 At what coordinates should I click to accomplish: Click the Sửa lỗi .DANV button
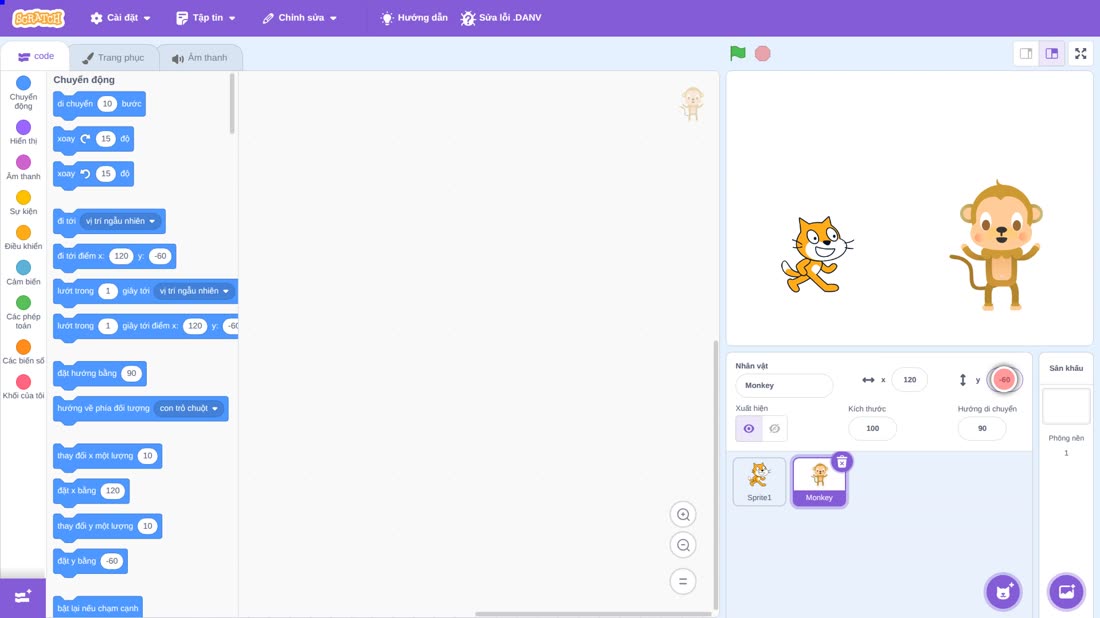tap(501, 18)
